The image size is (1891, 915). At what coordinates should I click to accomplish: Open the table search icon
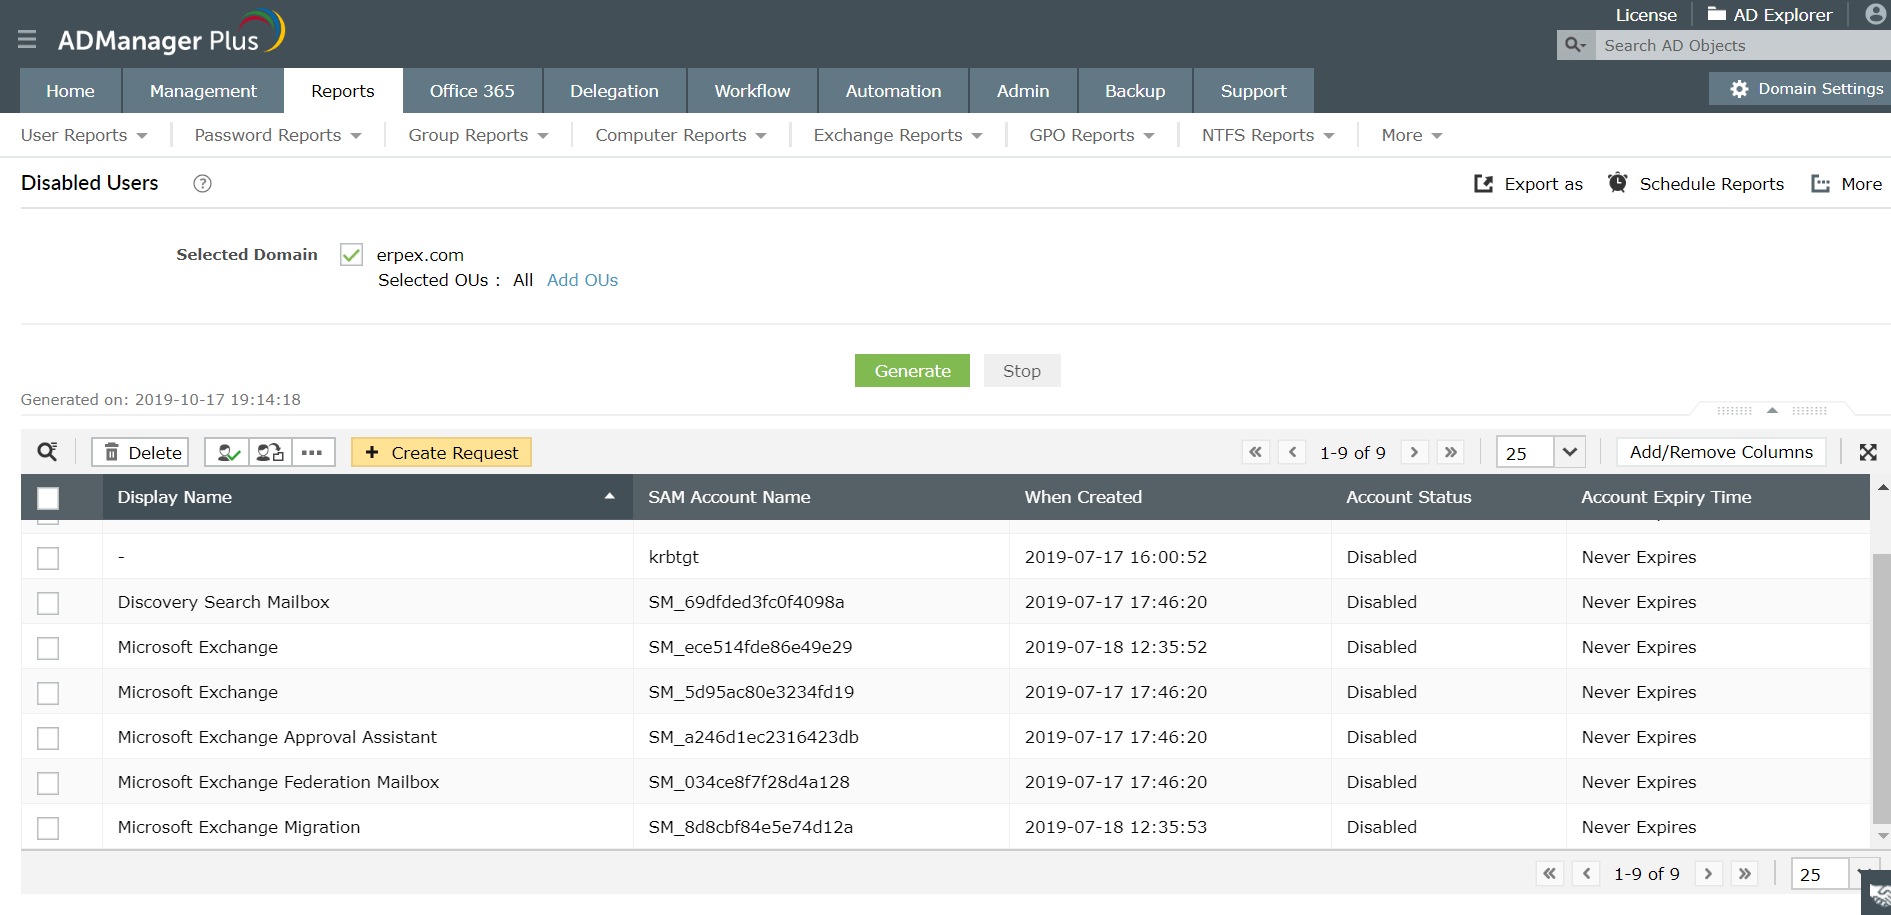click(47, 452)
